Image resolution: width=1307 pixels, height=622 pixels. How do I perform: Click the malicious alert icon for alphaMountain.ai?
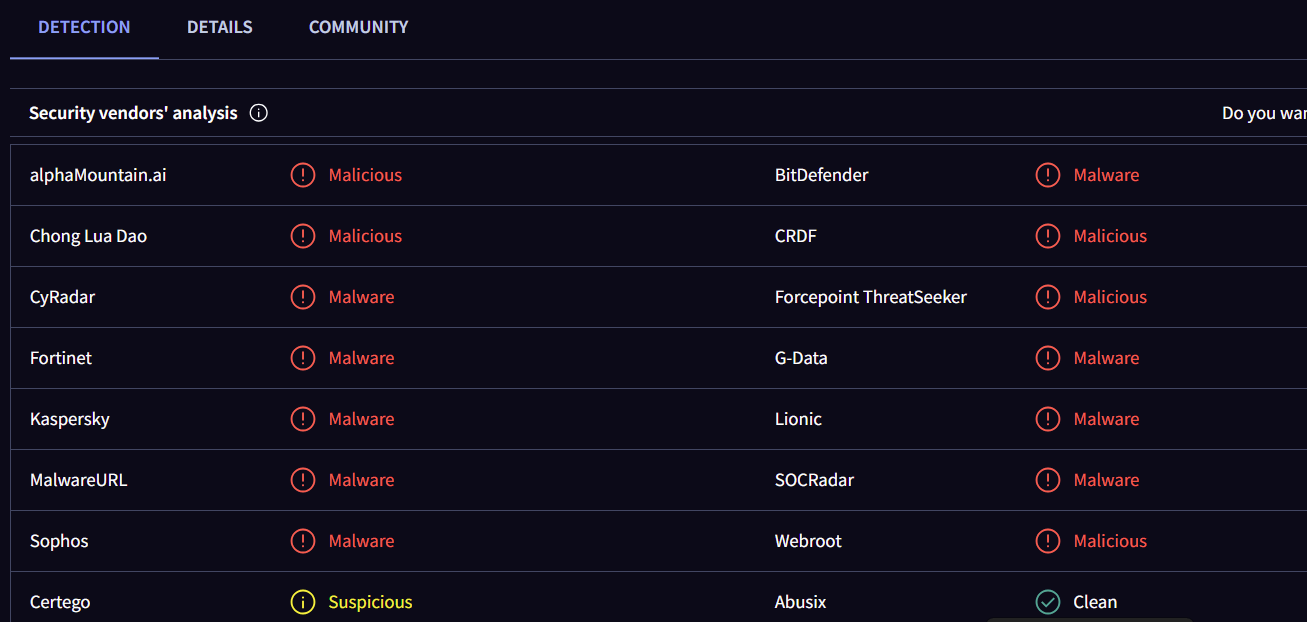click(x=303, y=175)
